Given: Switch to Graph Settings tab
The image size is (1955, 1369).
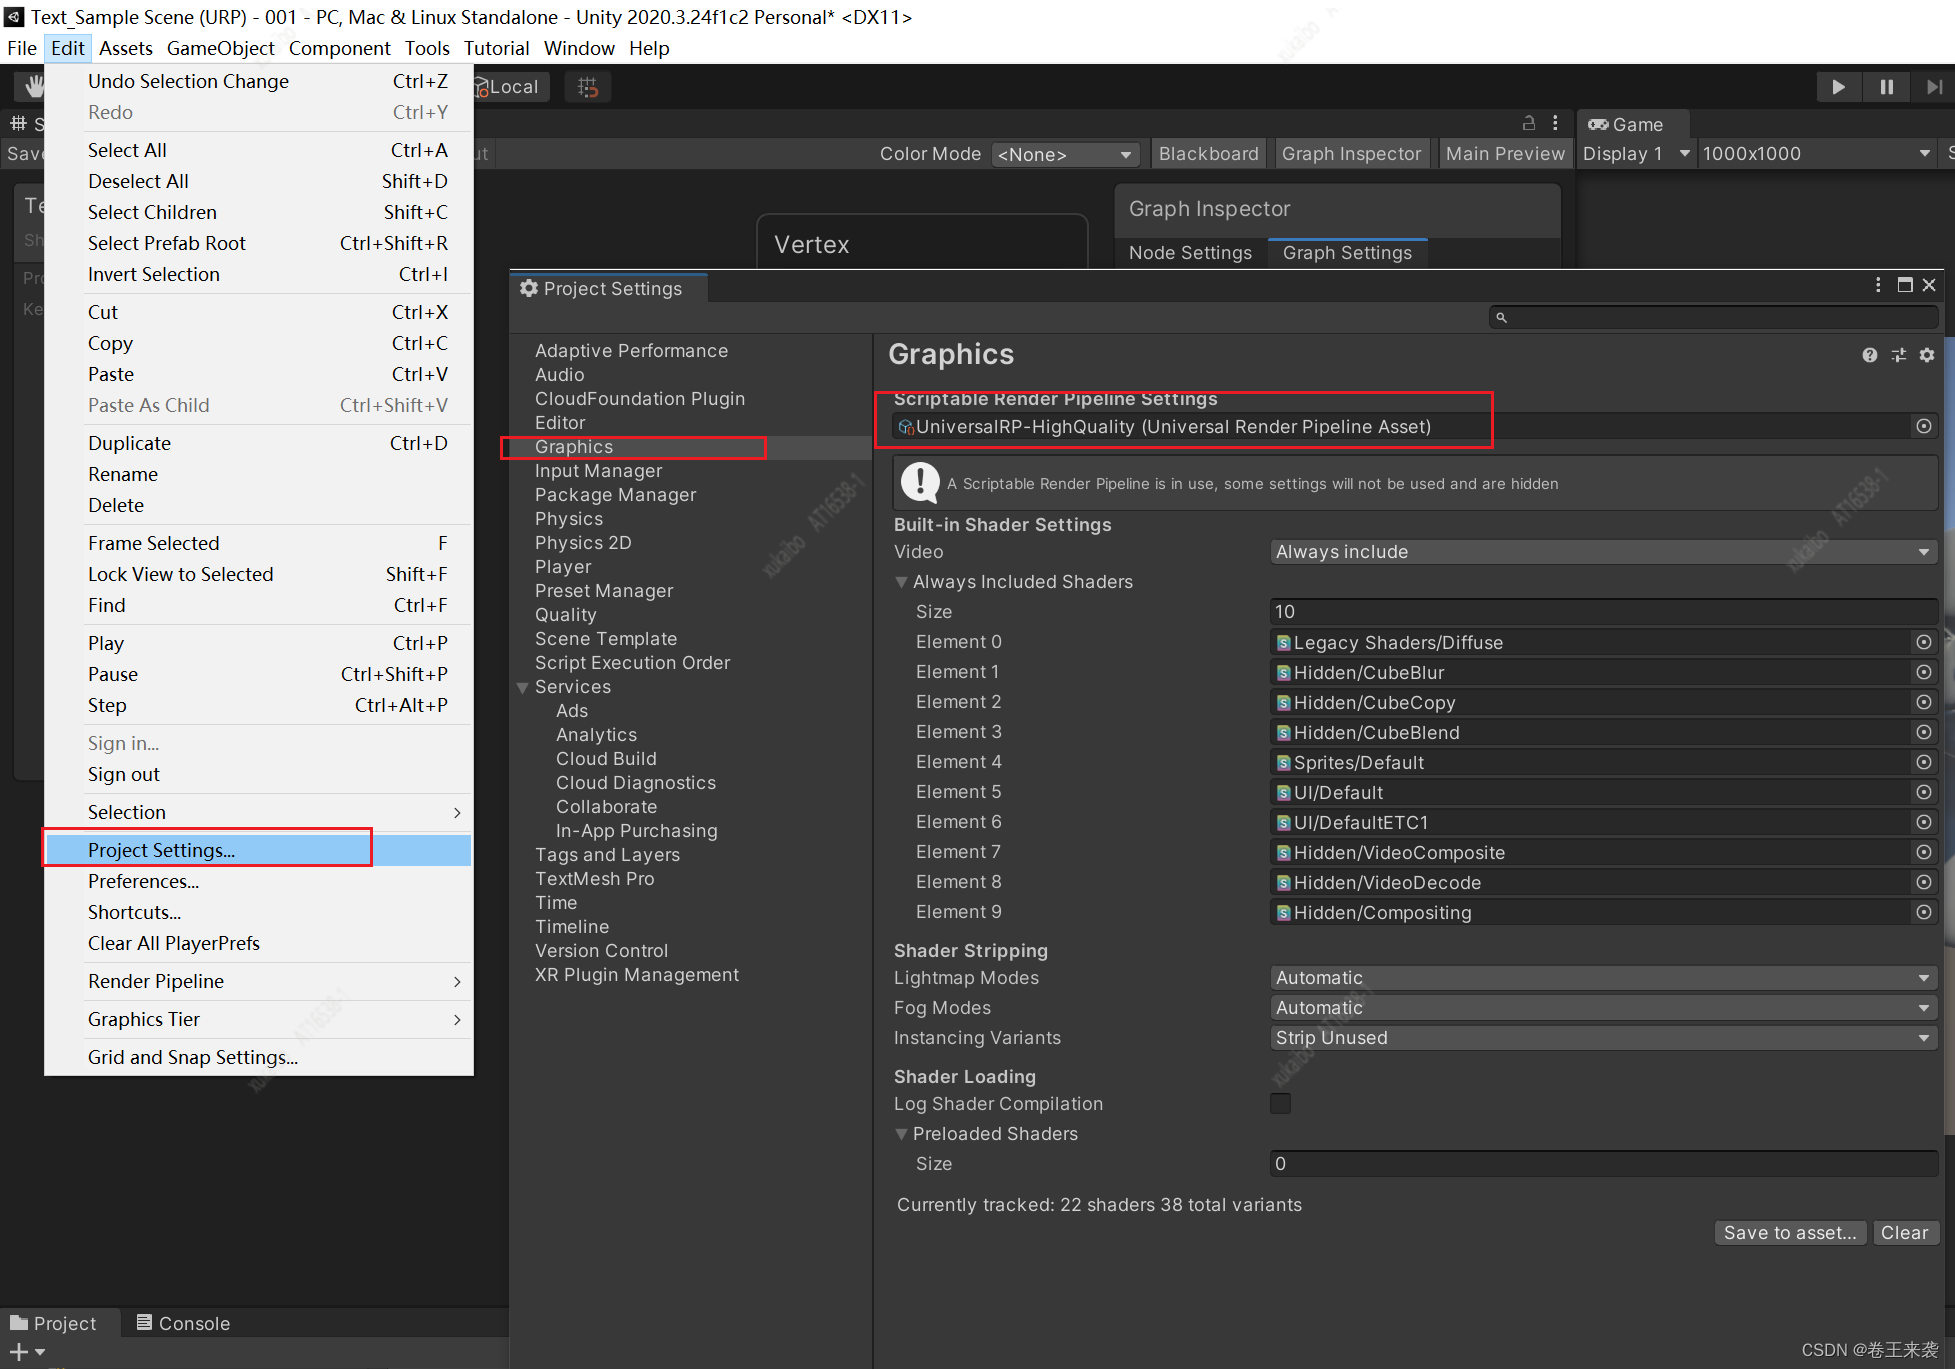Looking at the screenshot, I should tap(1346, 251).
